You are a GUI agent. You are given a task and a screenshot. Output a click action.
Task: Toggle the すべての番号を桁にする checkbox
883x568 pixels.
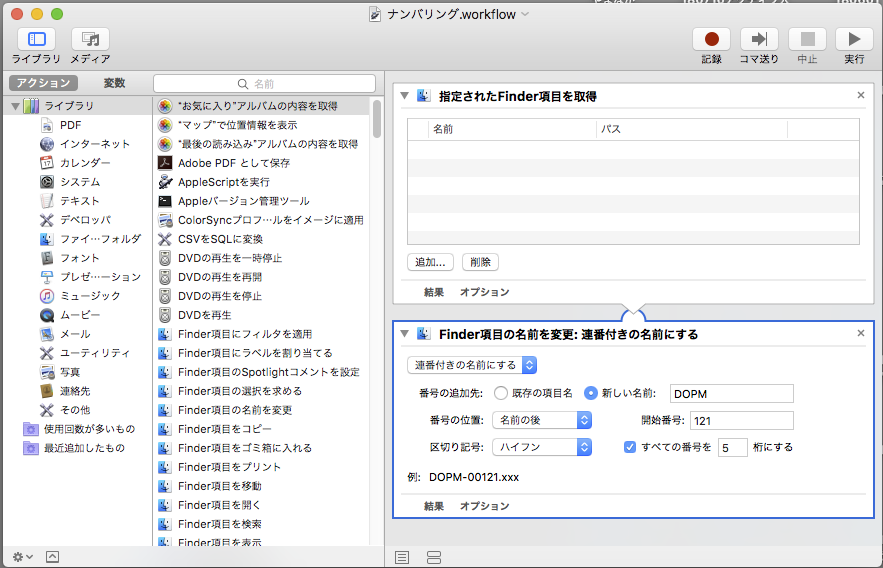point(629,447)
